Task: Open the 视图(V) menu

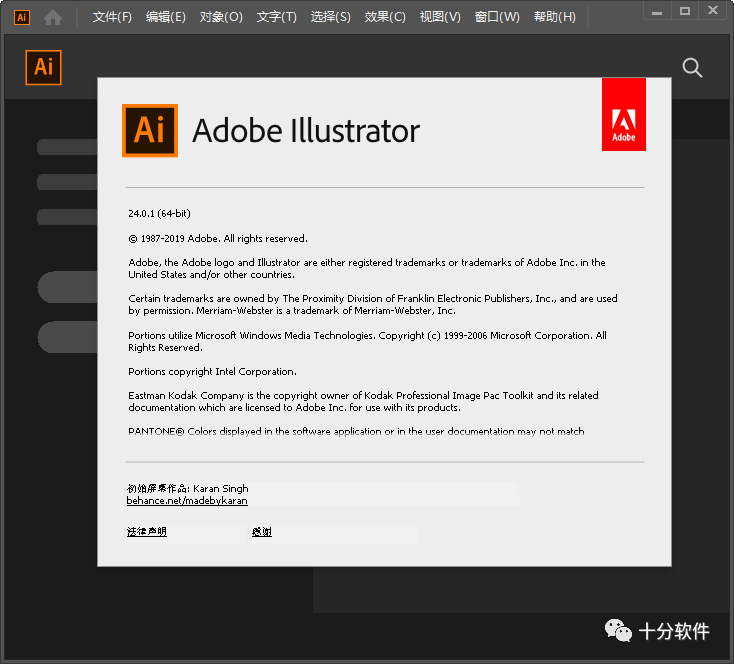Action: (x=440, y=17)
